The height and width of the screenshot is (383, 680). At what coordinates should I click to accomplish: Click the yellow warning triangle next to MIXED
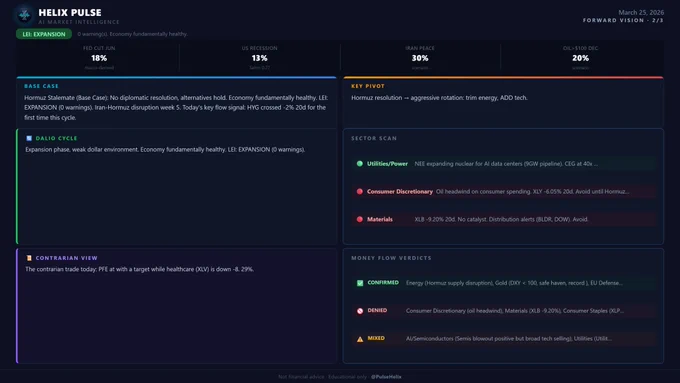[360, 339]
